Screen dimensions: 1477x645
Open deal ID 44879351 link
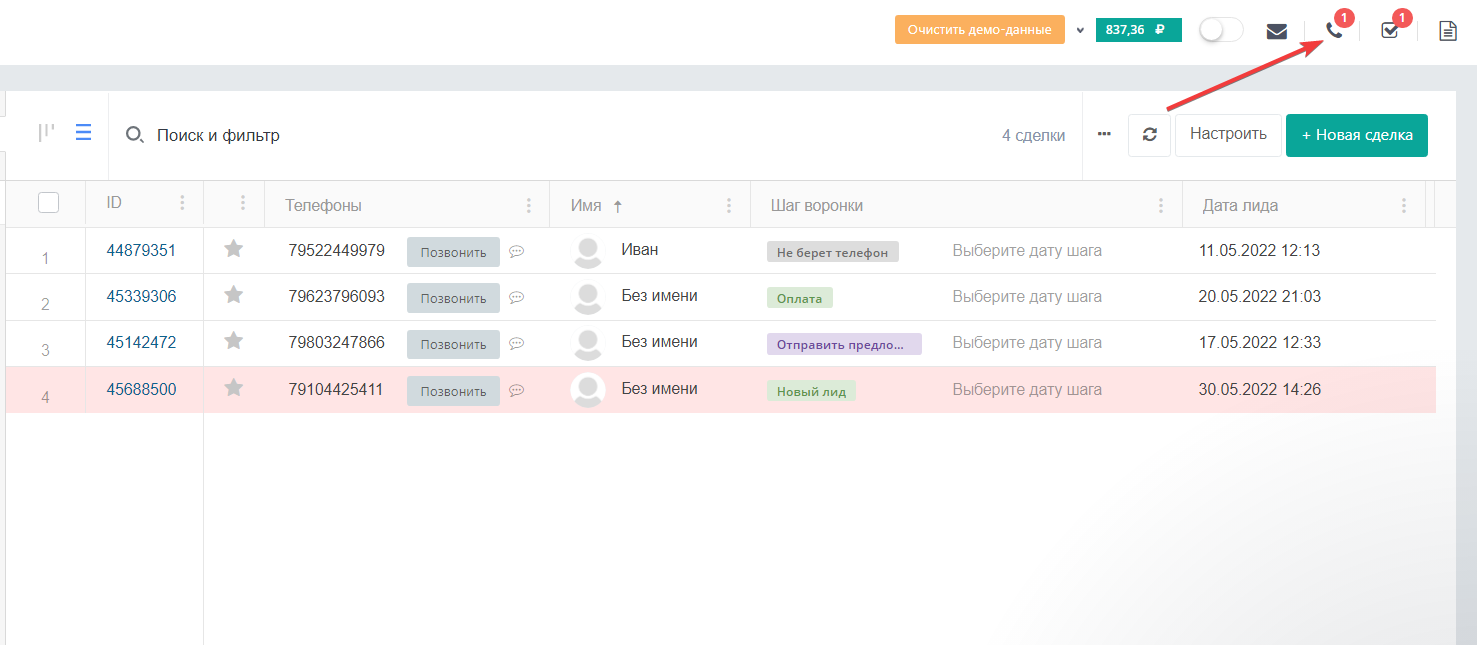click(x=141, y=250)
